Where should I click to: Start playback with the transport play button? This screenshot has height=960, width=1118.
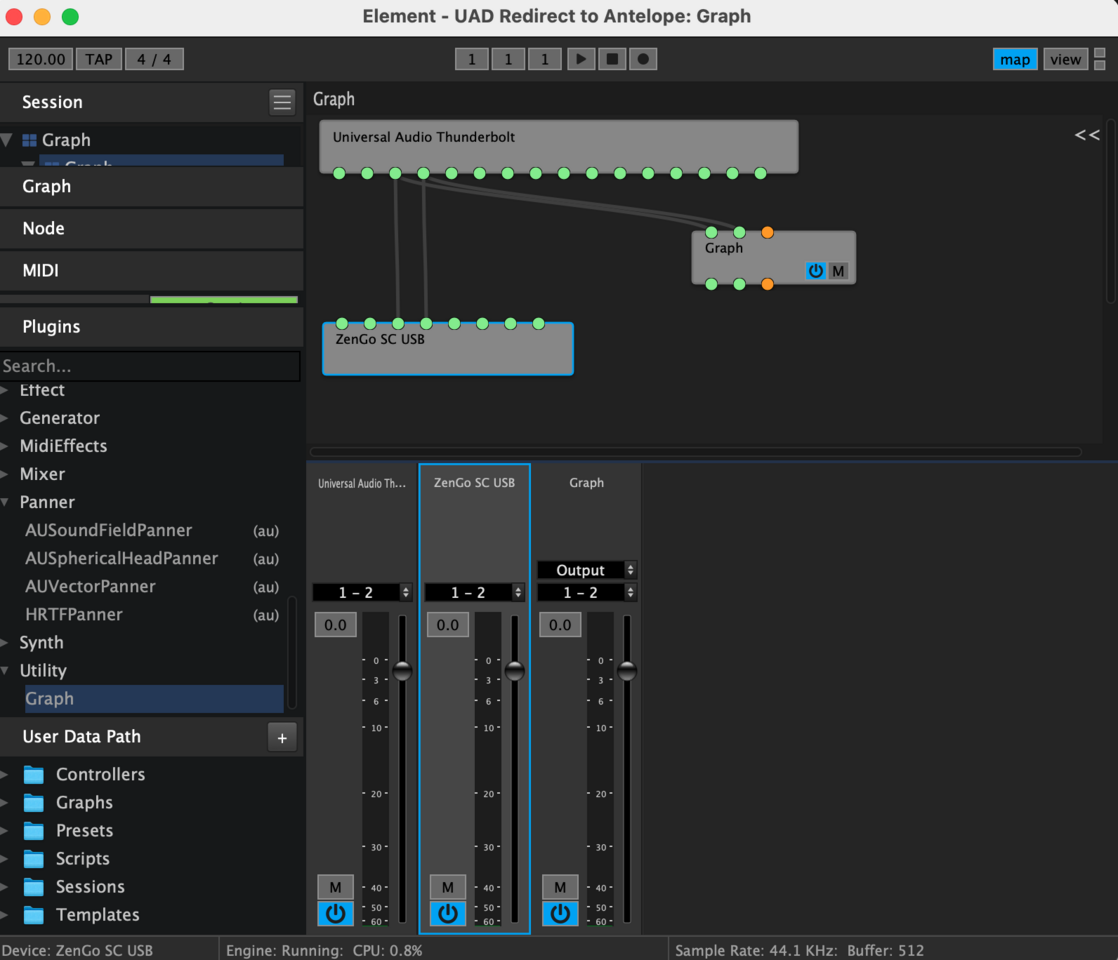coord(581,59)
